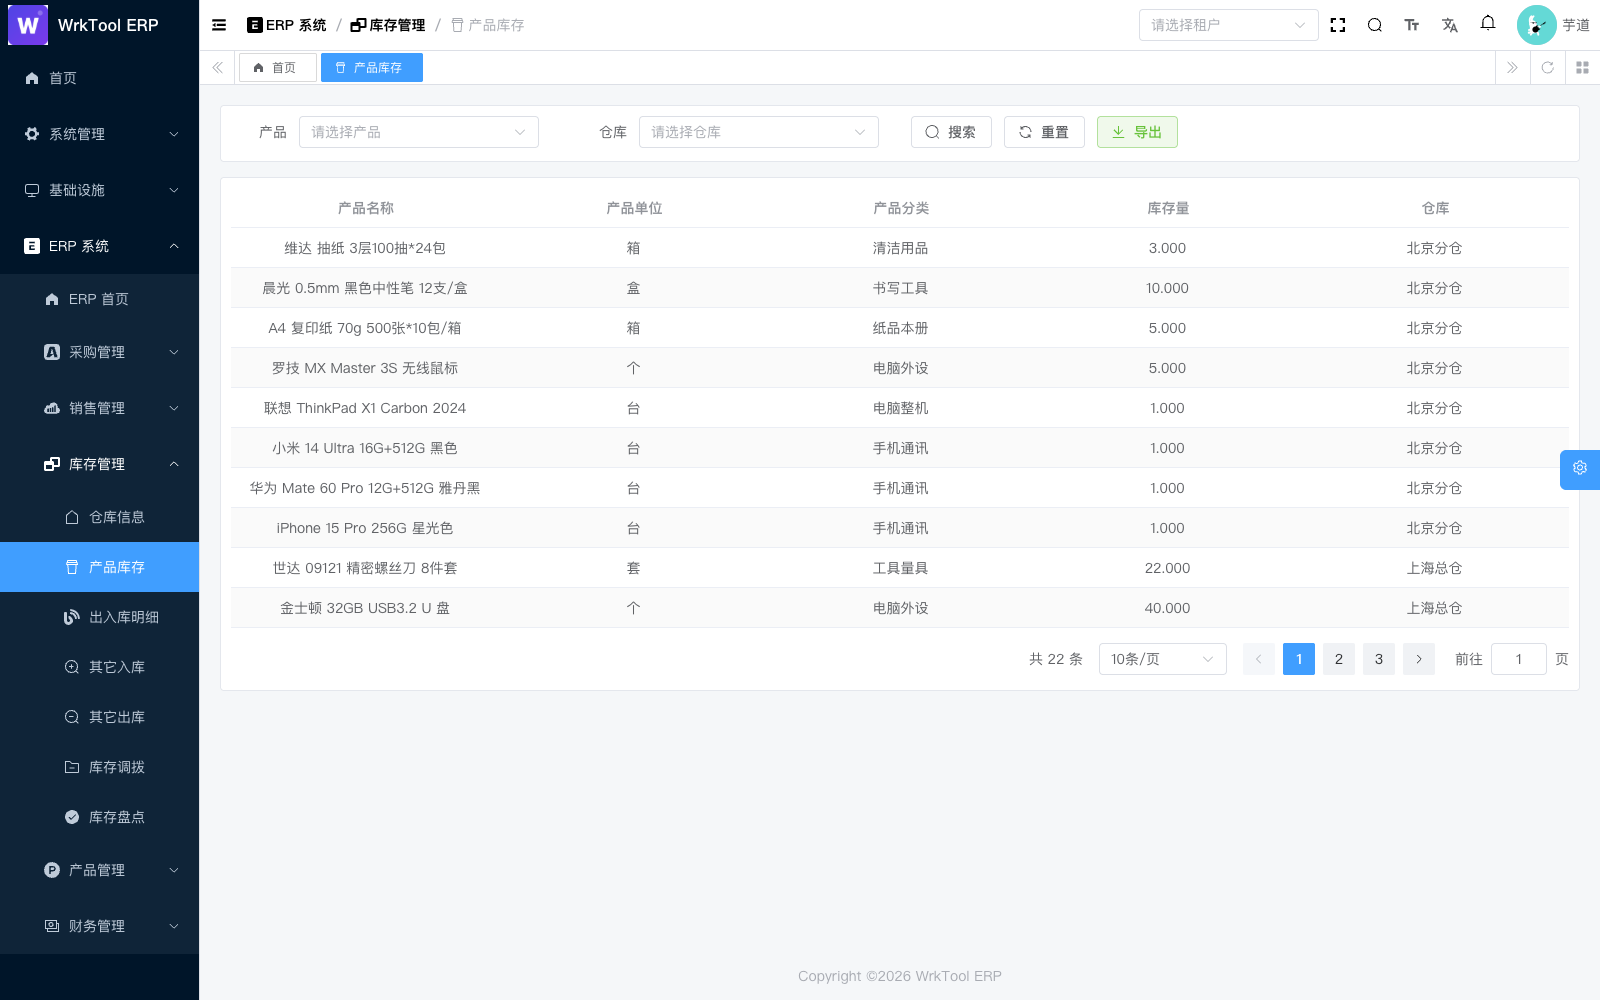The height and width of the screenshot is (1000, 1600).
Task: Toggle fullscreen mode icon in header
Action: (x=1338, y=25)
